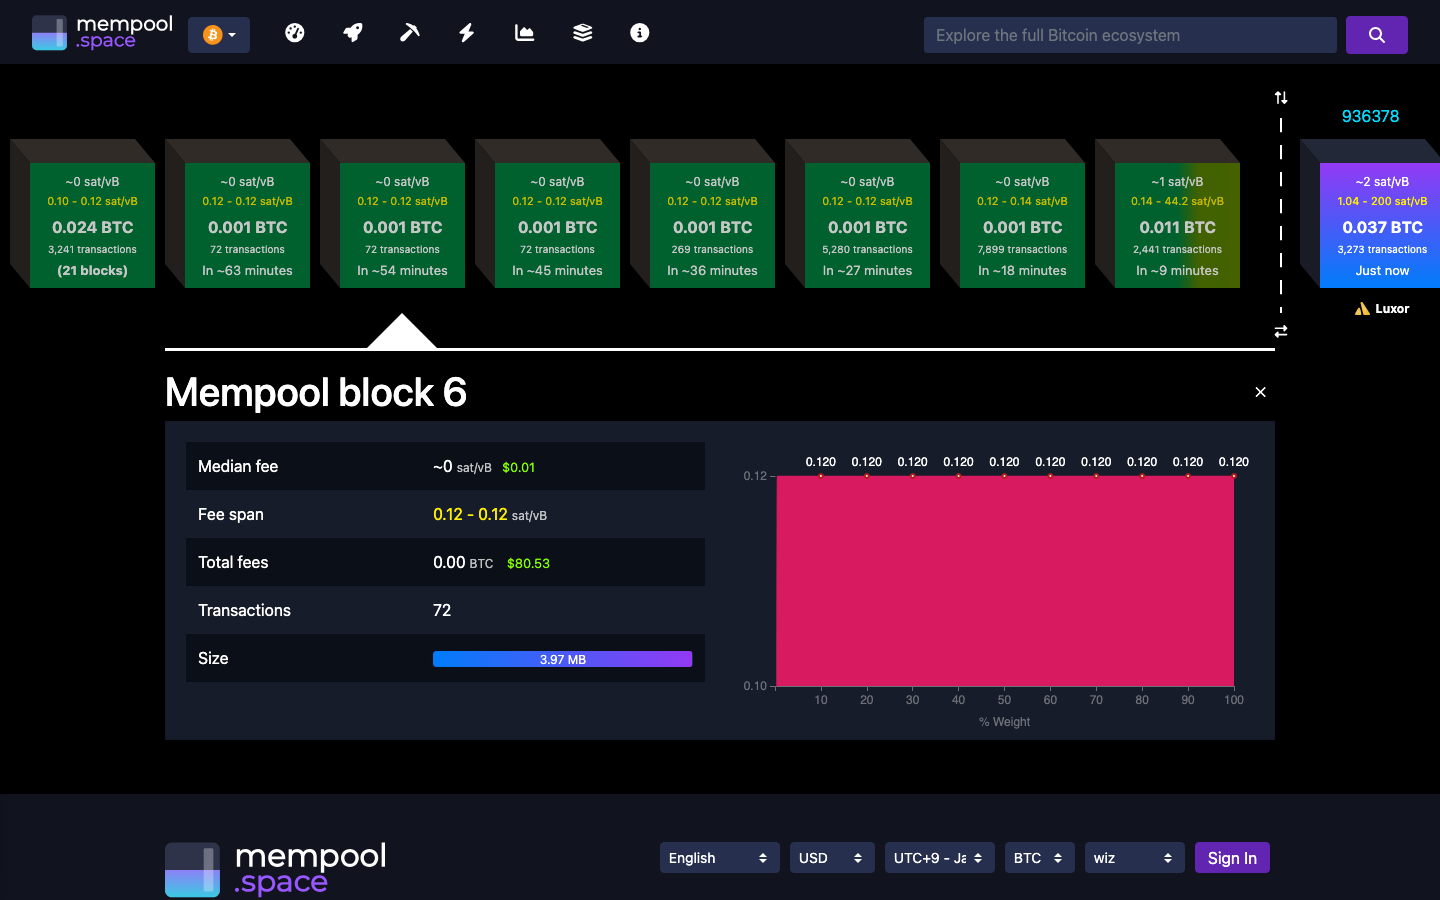The height and width of the screenshot is (900, 1440).
Task: Open the UTC+9 timezone dropdown
Action: pyautogui.click(x=939, y=857)
